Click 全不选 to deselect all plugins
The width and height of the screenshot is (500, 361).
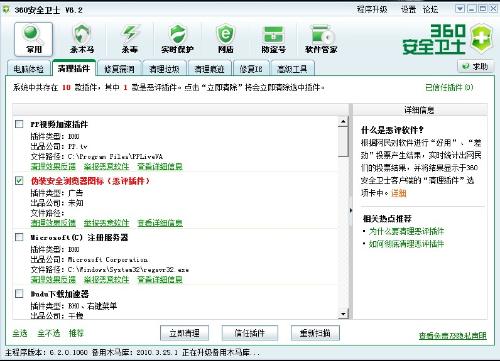pyautogui.click(x=49, y=333)
